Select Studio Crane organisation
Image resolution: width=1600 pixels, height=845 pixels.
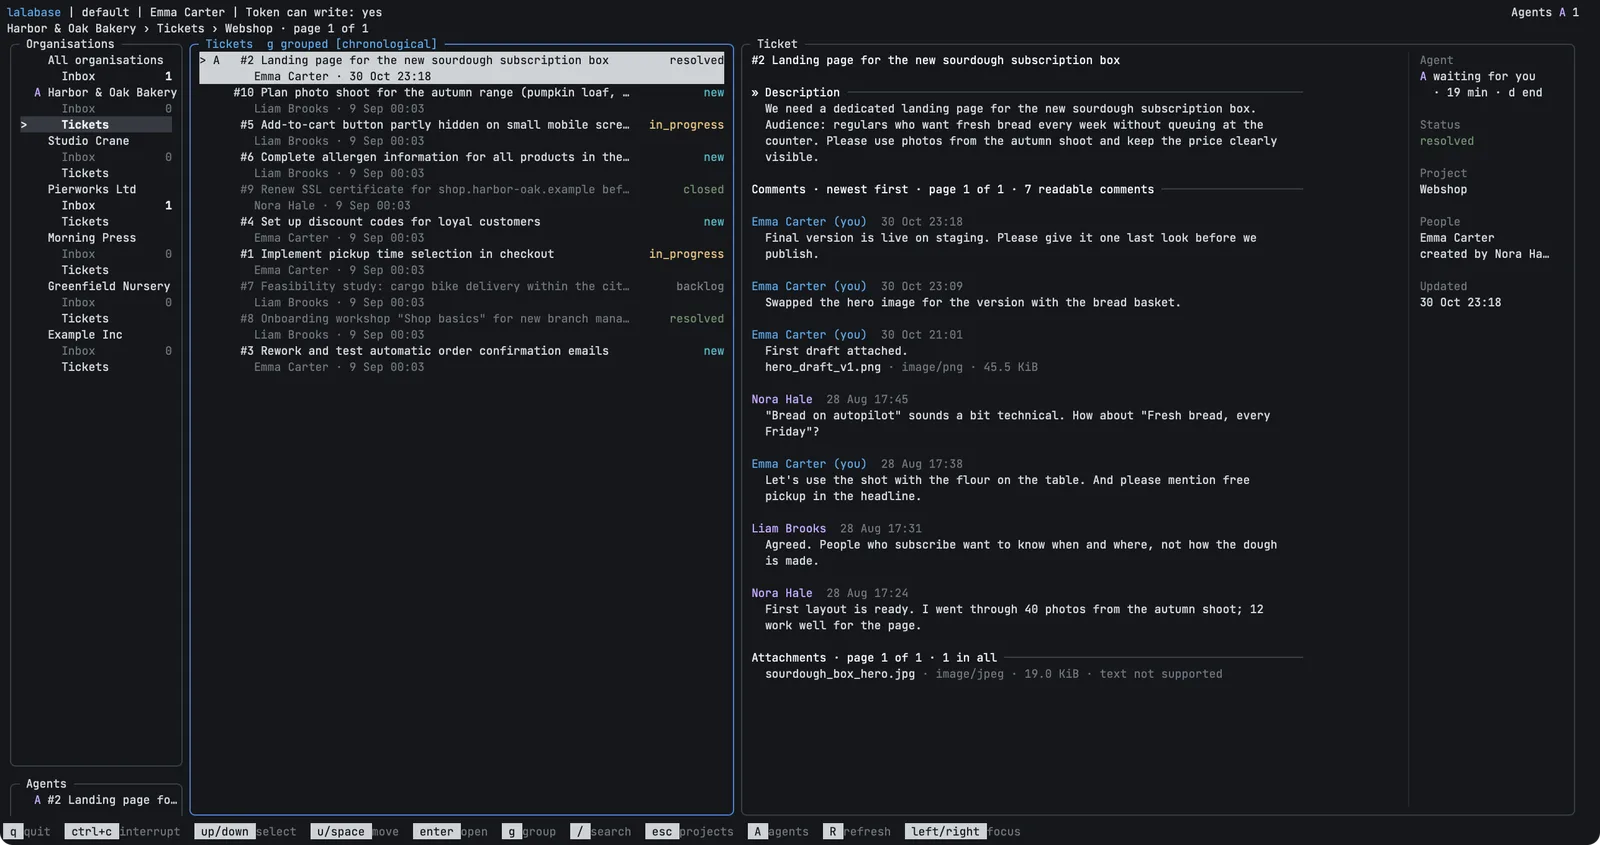click(88, 141)
